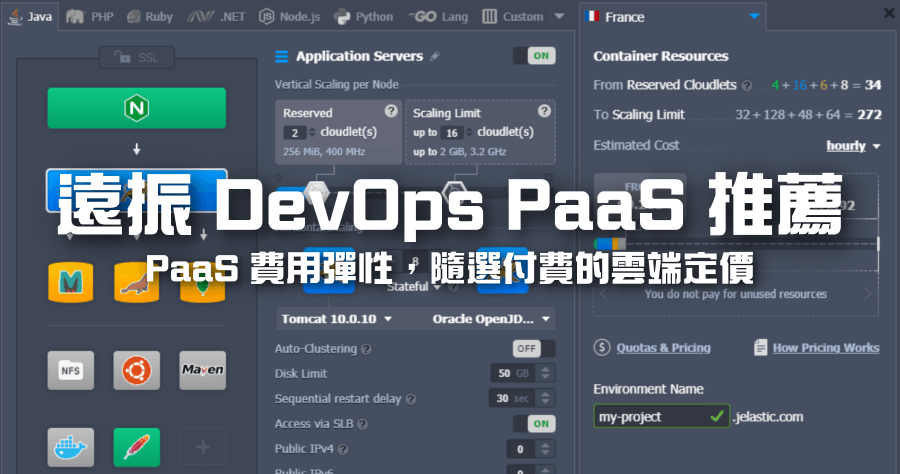This screenshot has height=474, width=900.
Task: Click the Disk Limit 50 GB field
Action: tap(514, 373)
